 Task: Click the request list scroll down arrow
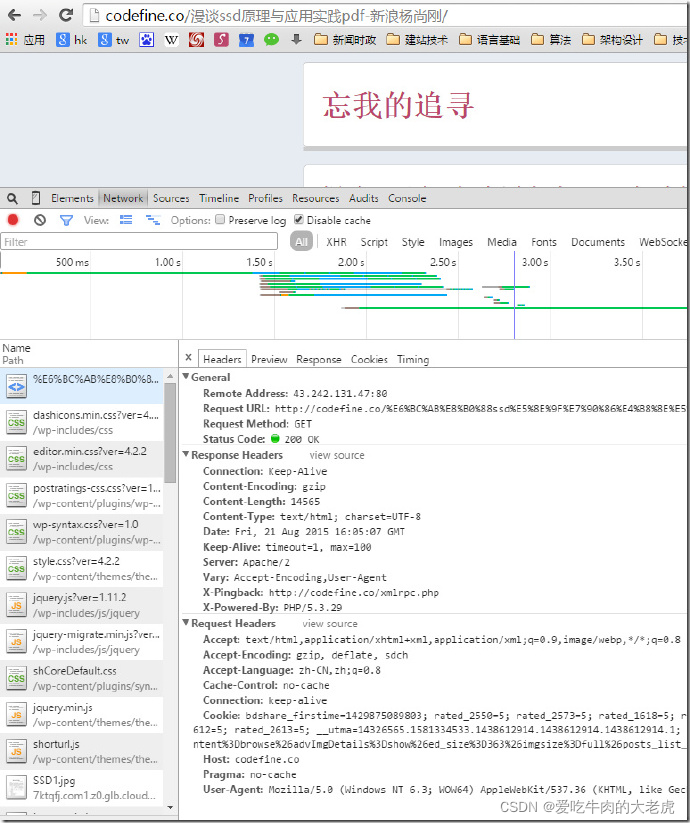pyautogui.click(x=170, y=807)
